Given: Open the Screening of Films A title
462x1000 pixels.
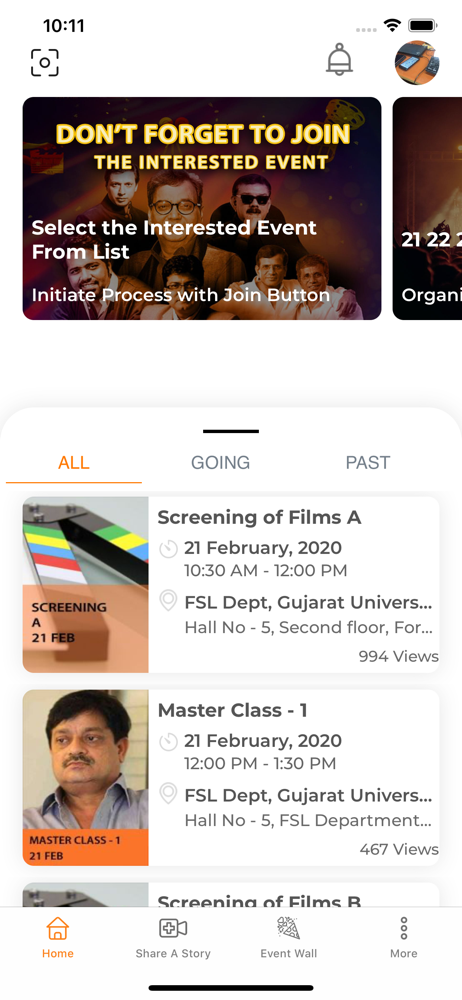Looking at the screenshot, I should point(260,517).
